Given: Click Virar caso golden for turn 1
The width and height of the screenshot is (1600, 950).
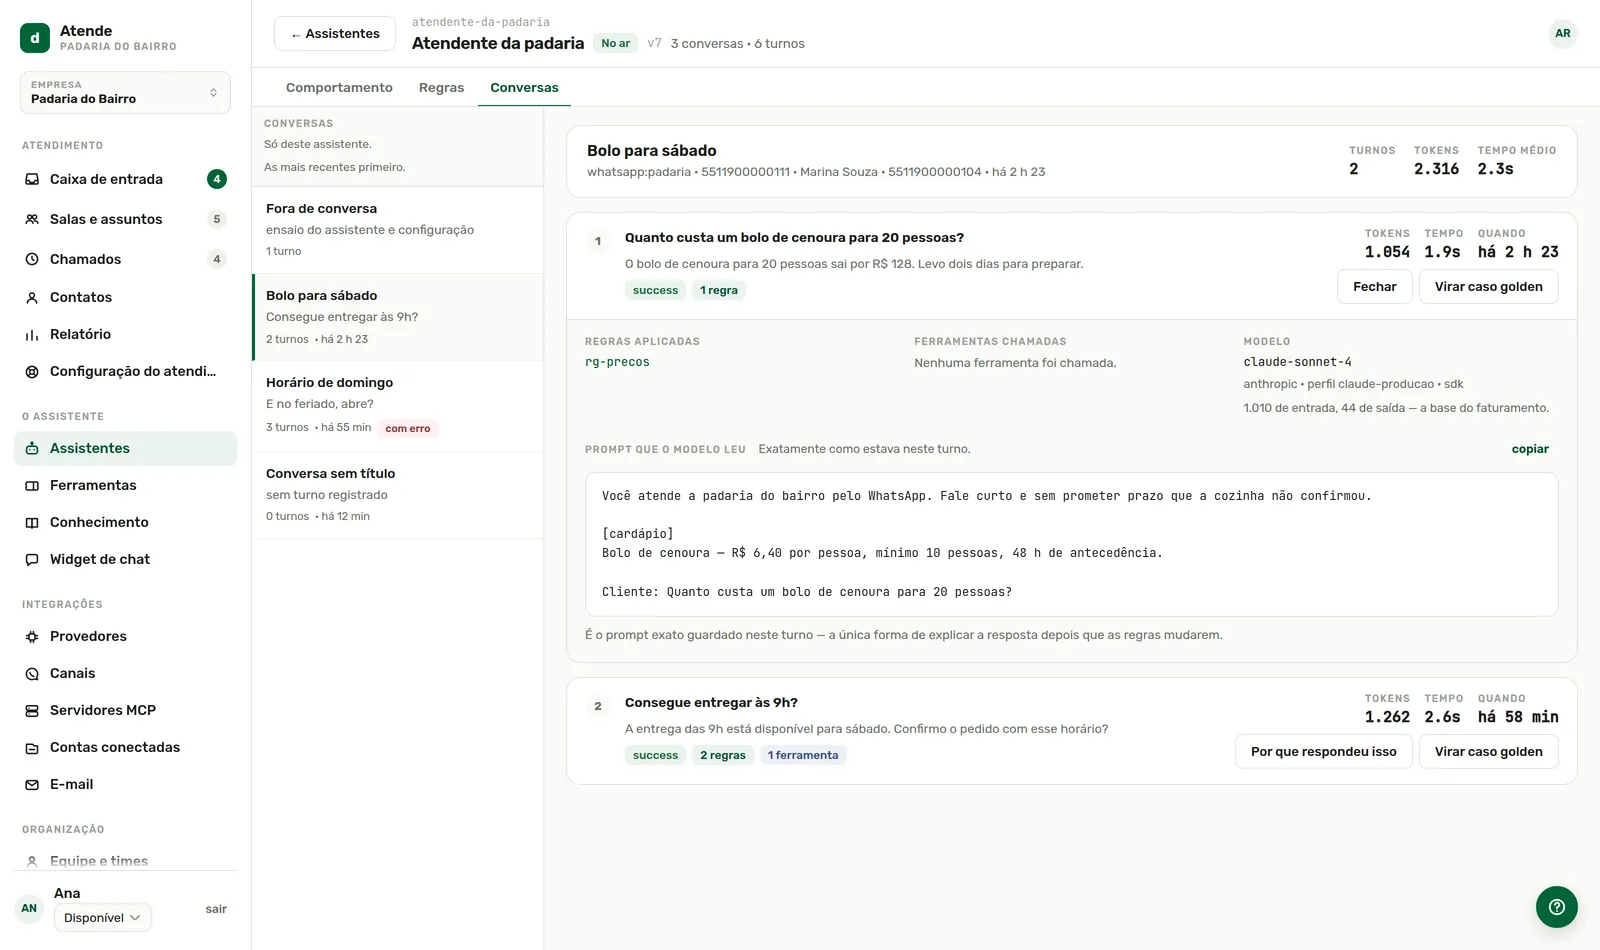Looking at the screenshot, I should pos(1488,286).
